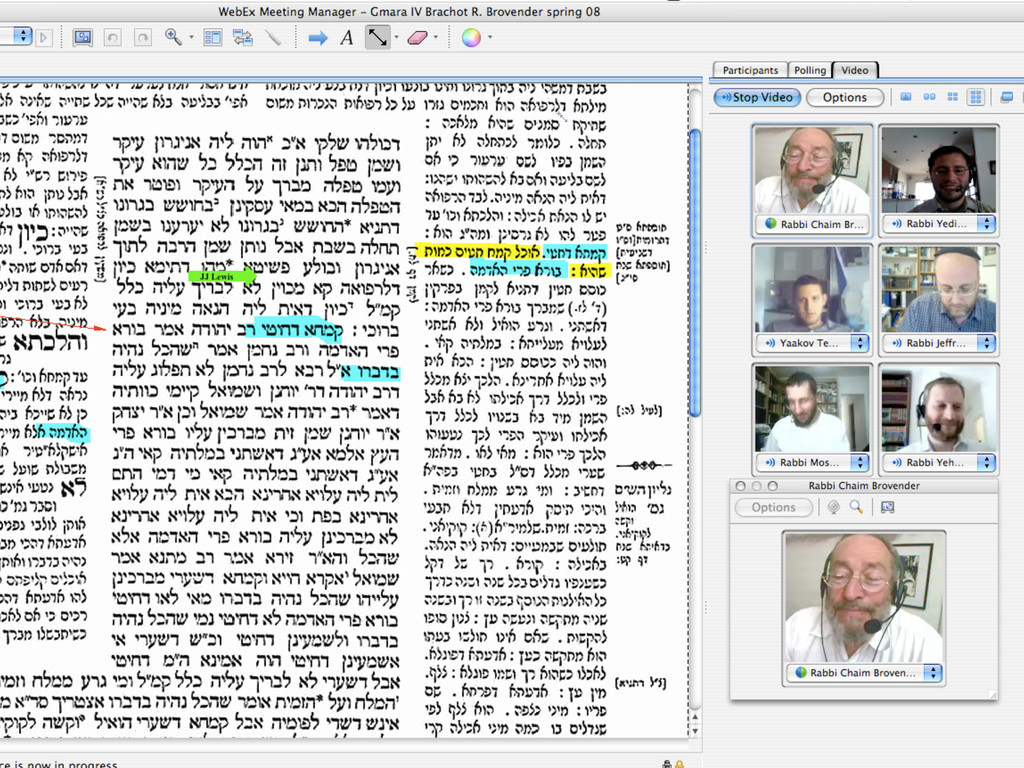Switch to six-video layout
1024x768 pixels.
(976, 97)
